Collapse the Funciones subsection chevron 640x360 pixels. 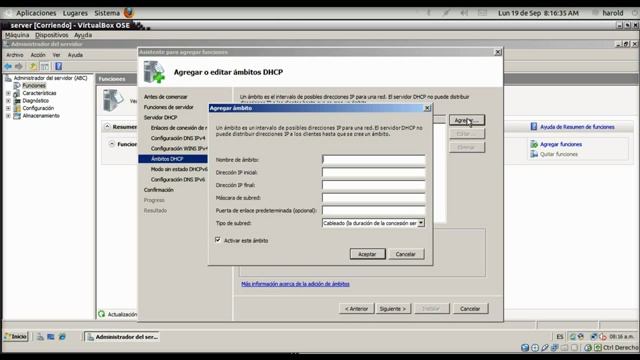pyautogui.click(x=112, y=144)
